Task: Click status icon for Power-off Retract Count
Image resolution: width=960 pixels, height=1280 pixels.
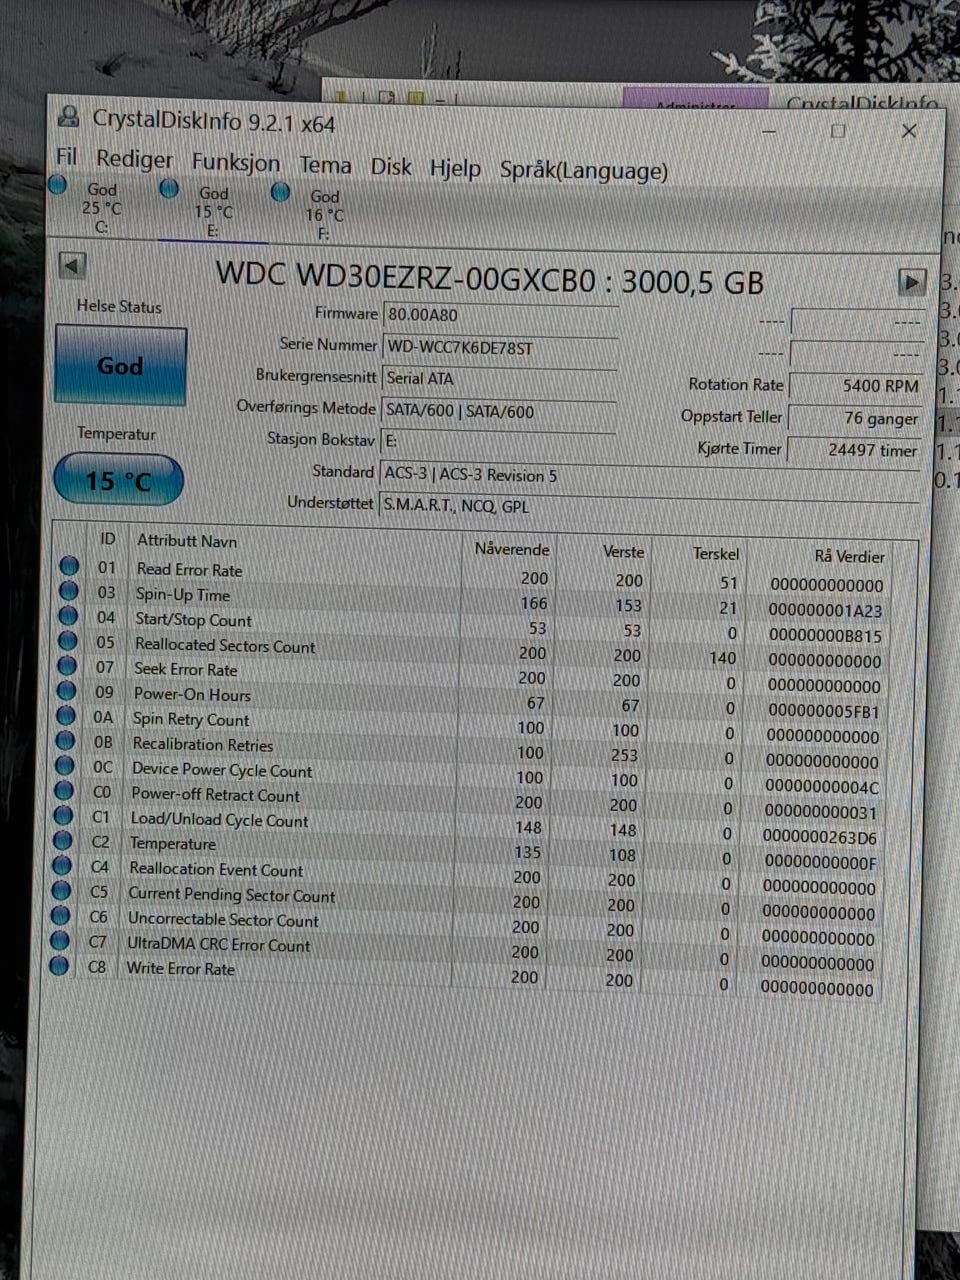Action: click(x=64, y=791)
